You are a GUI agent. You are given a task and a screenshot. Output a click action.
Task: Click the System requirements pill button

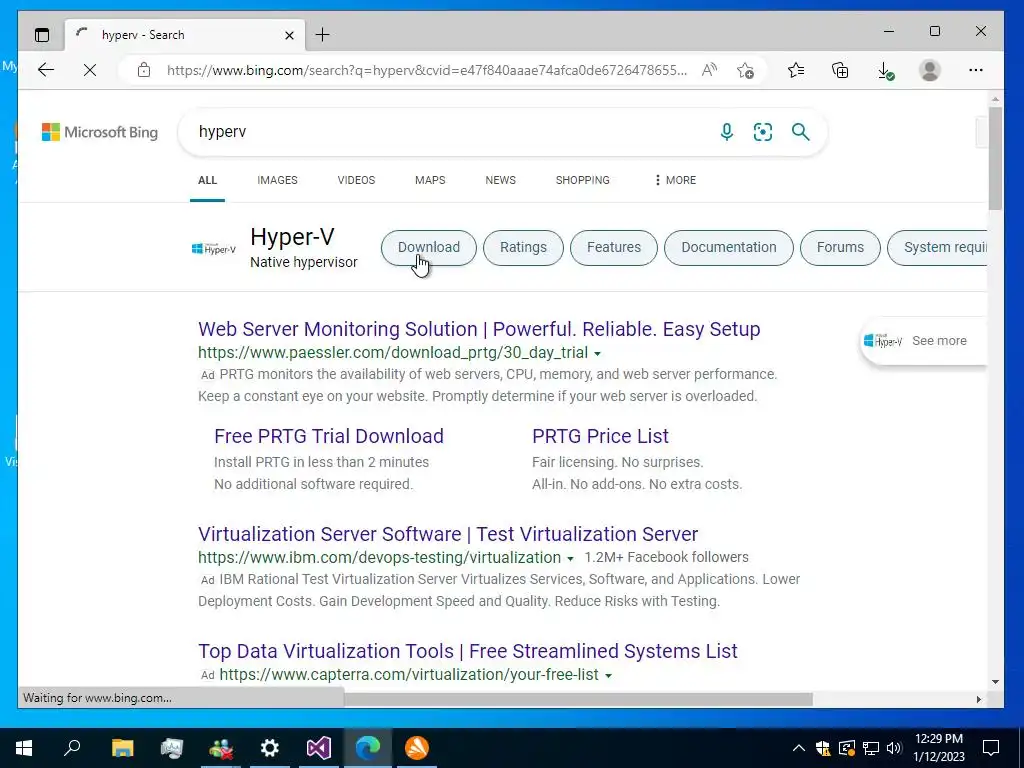click(938, 248)
